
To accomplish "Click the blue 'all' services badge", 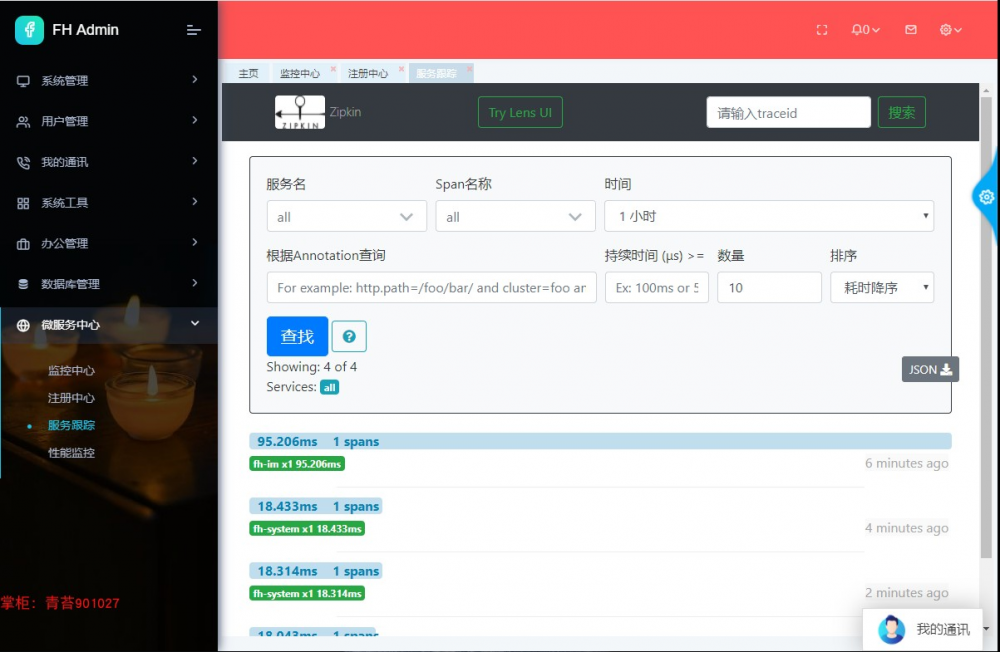I will 330,387.
